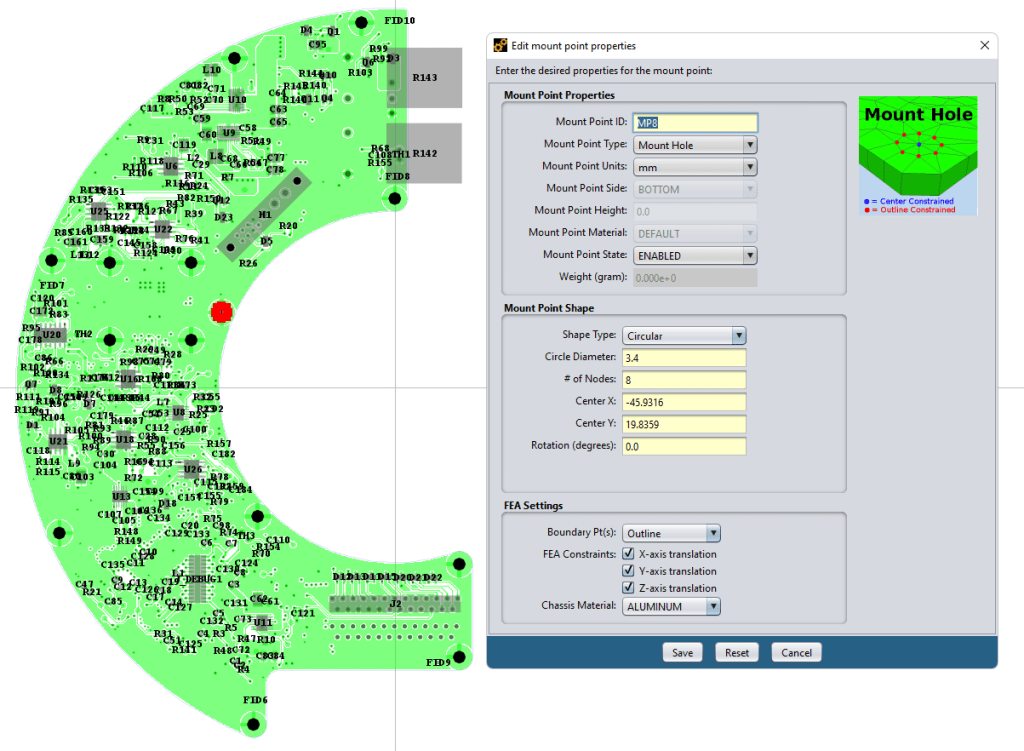Click the Reset button
Viewport: 1024px width, 751px height.
737,652
